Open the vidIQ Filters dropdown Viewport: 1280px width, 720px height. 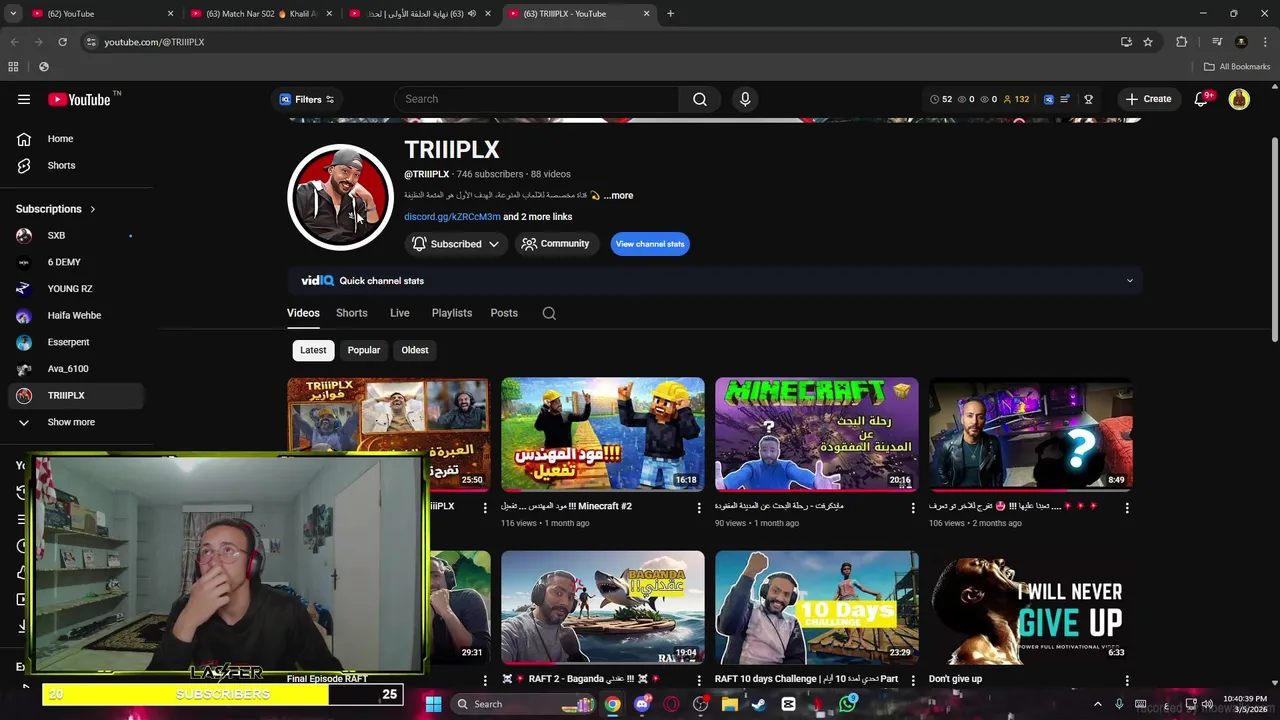click(x=307, y=99)
